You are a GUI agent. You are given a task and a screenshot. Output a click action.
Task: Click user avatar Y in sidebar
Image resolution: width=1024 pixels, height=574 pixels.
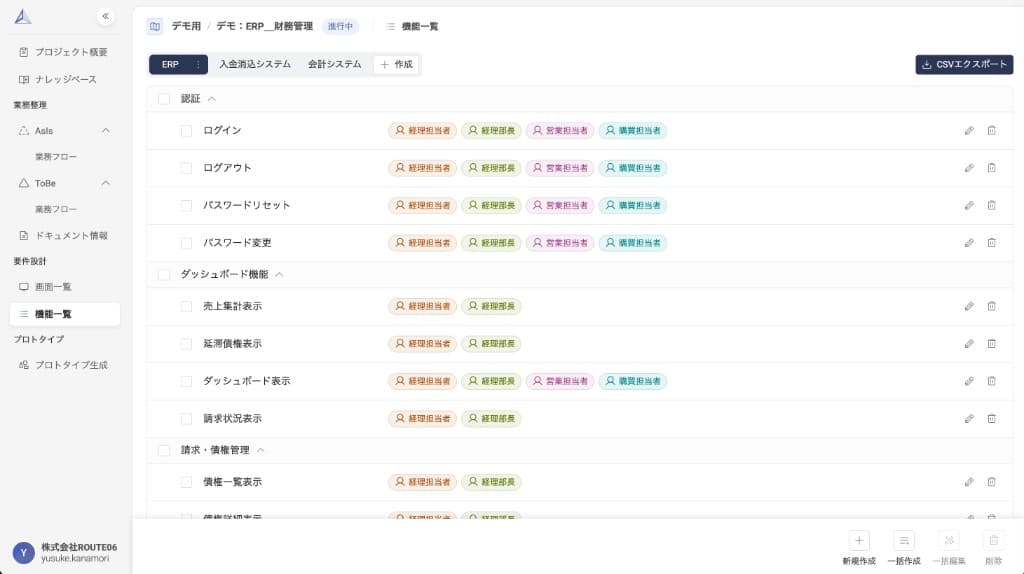(24, 552)
